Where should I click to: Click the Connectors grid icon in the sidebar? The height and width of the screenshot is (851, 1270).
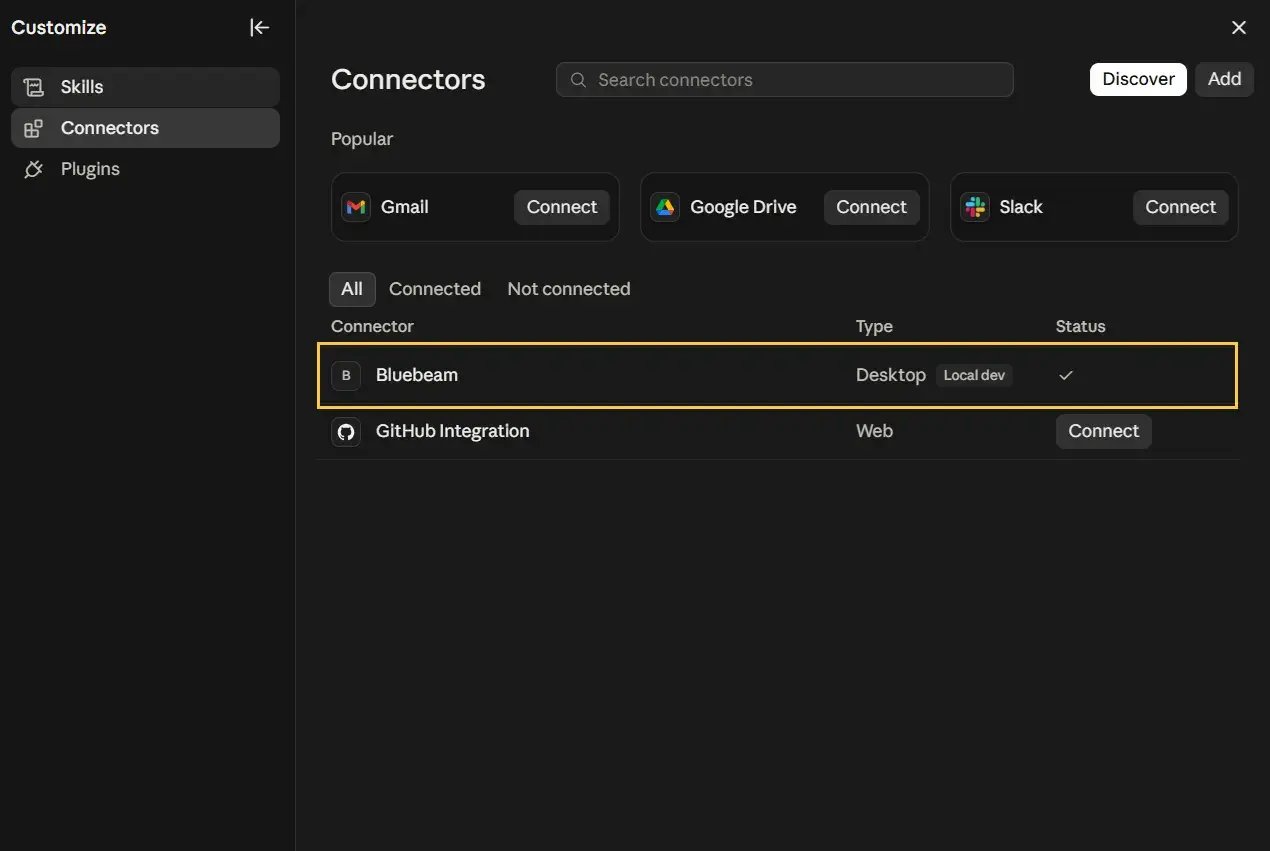(34, 128)
